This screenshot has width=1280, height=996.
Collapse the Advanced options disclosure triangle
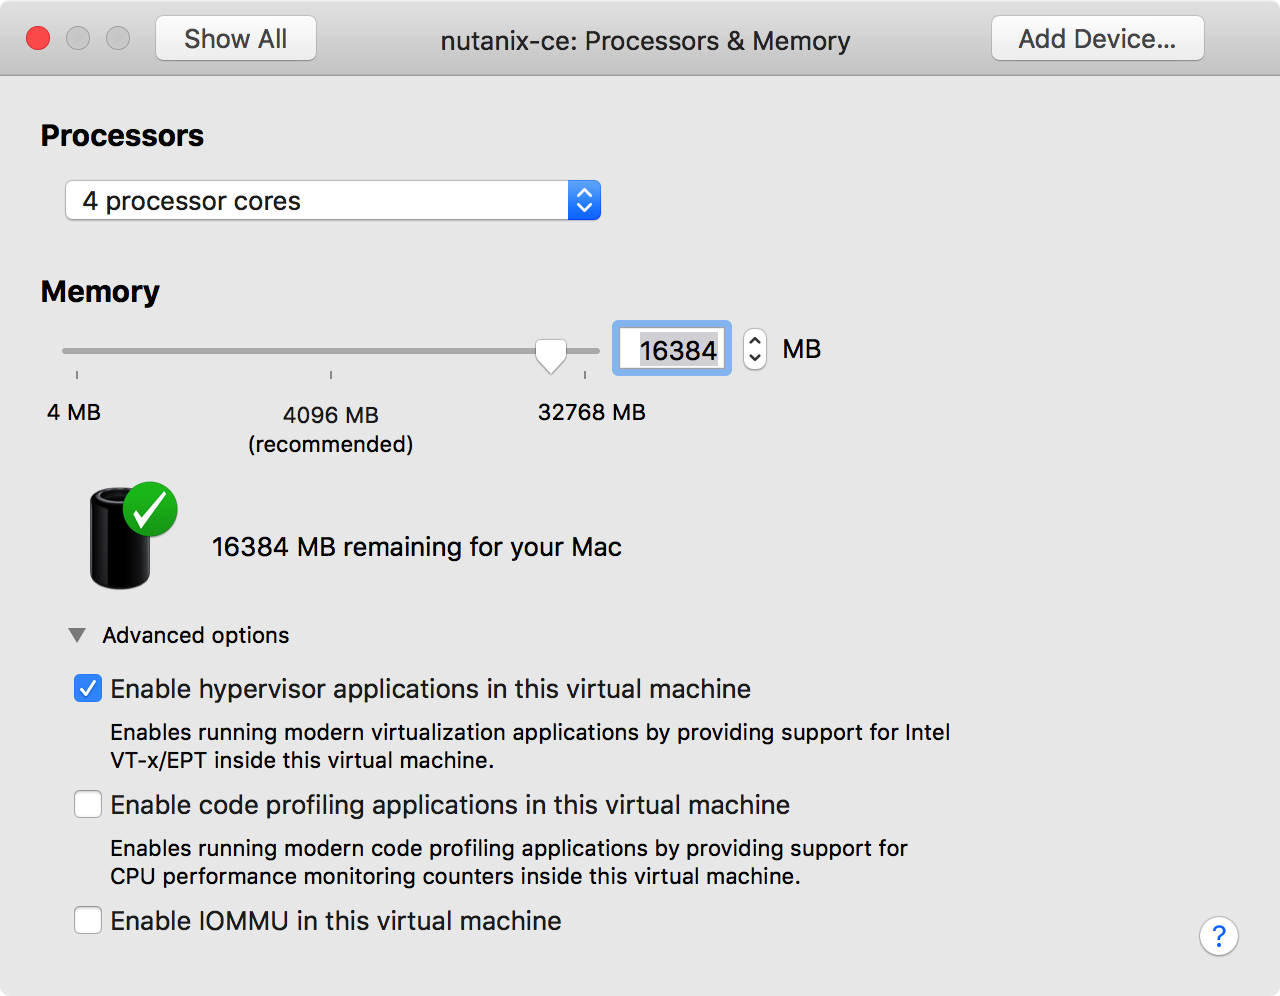[x=77, y=635]
